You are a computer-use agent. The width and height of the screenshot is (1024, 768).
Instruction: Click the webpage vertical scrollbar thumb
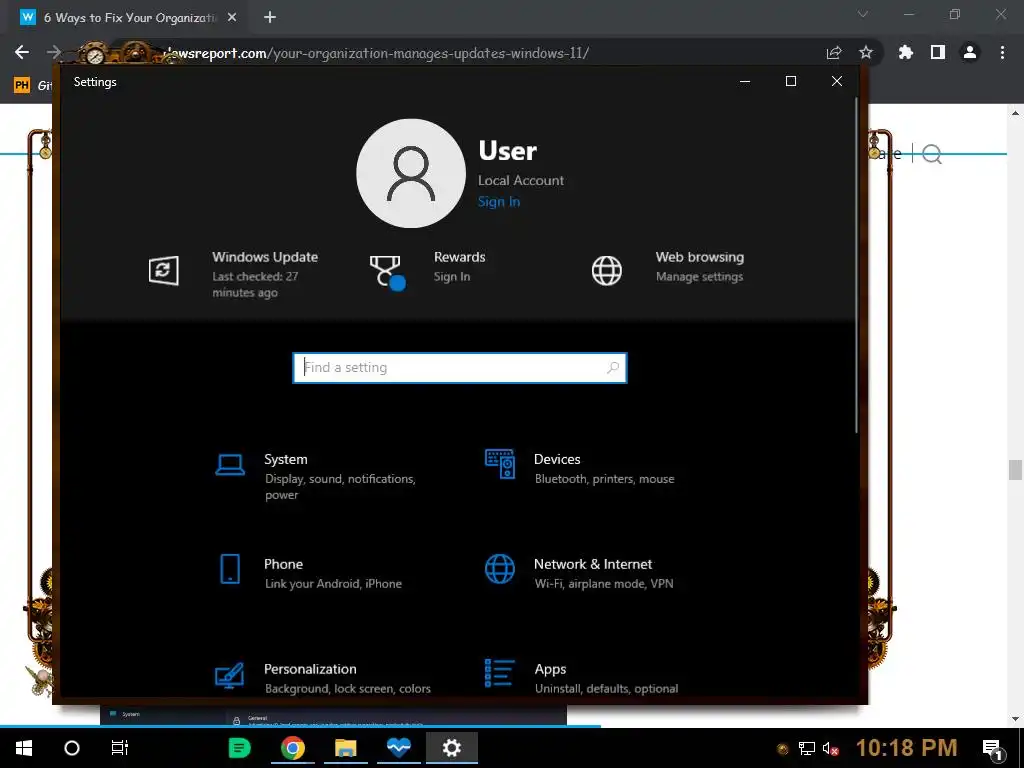point(1015,470)
